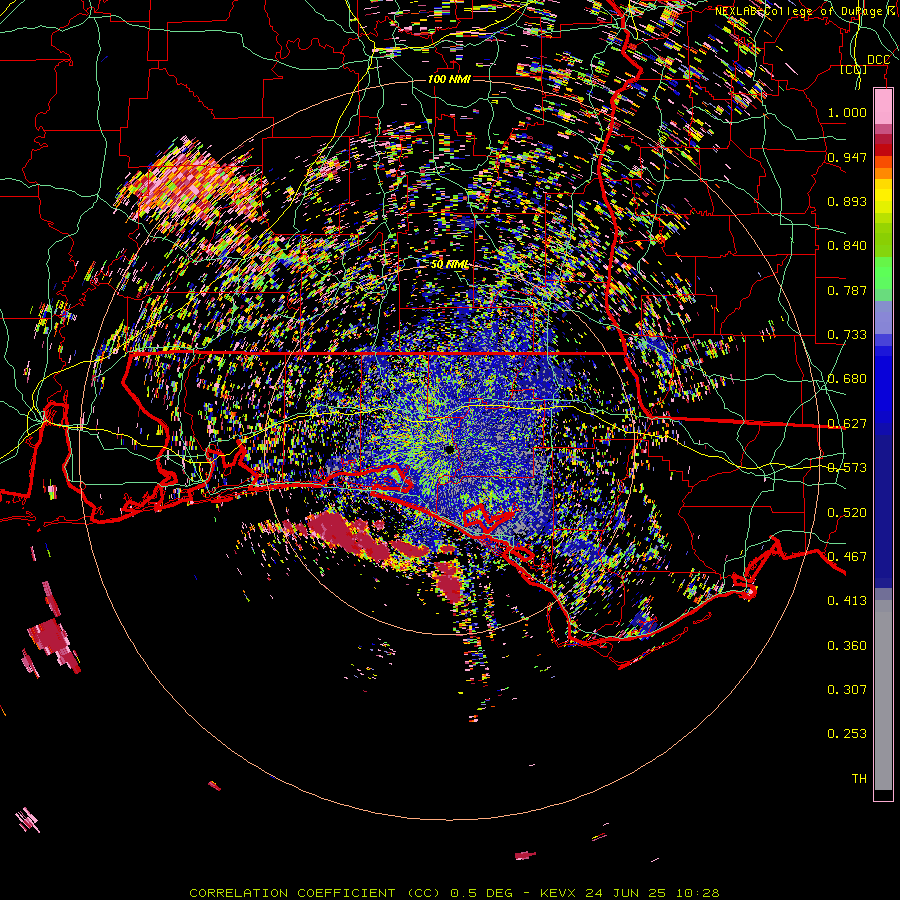Click the black radar site dot at center
The image size is (900, 900).
click(449, 450)
